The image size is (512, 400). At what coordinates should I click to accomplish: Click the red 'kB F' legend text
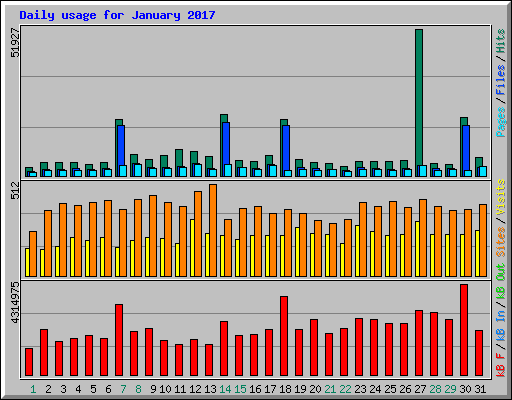point(501,365)
